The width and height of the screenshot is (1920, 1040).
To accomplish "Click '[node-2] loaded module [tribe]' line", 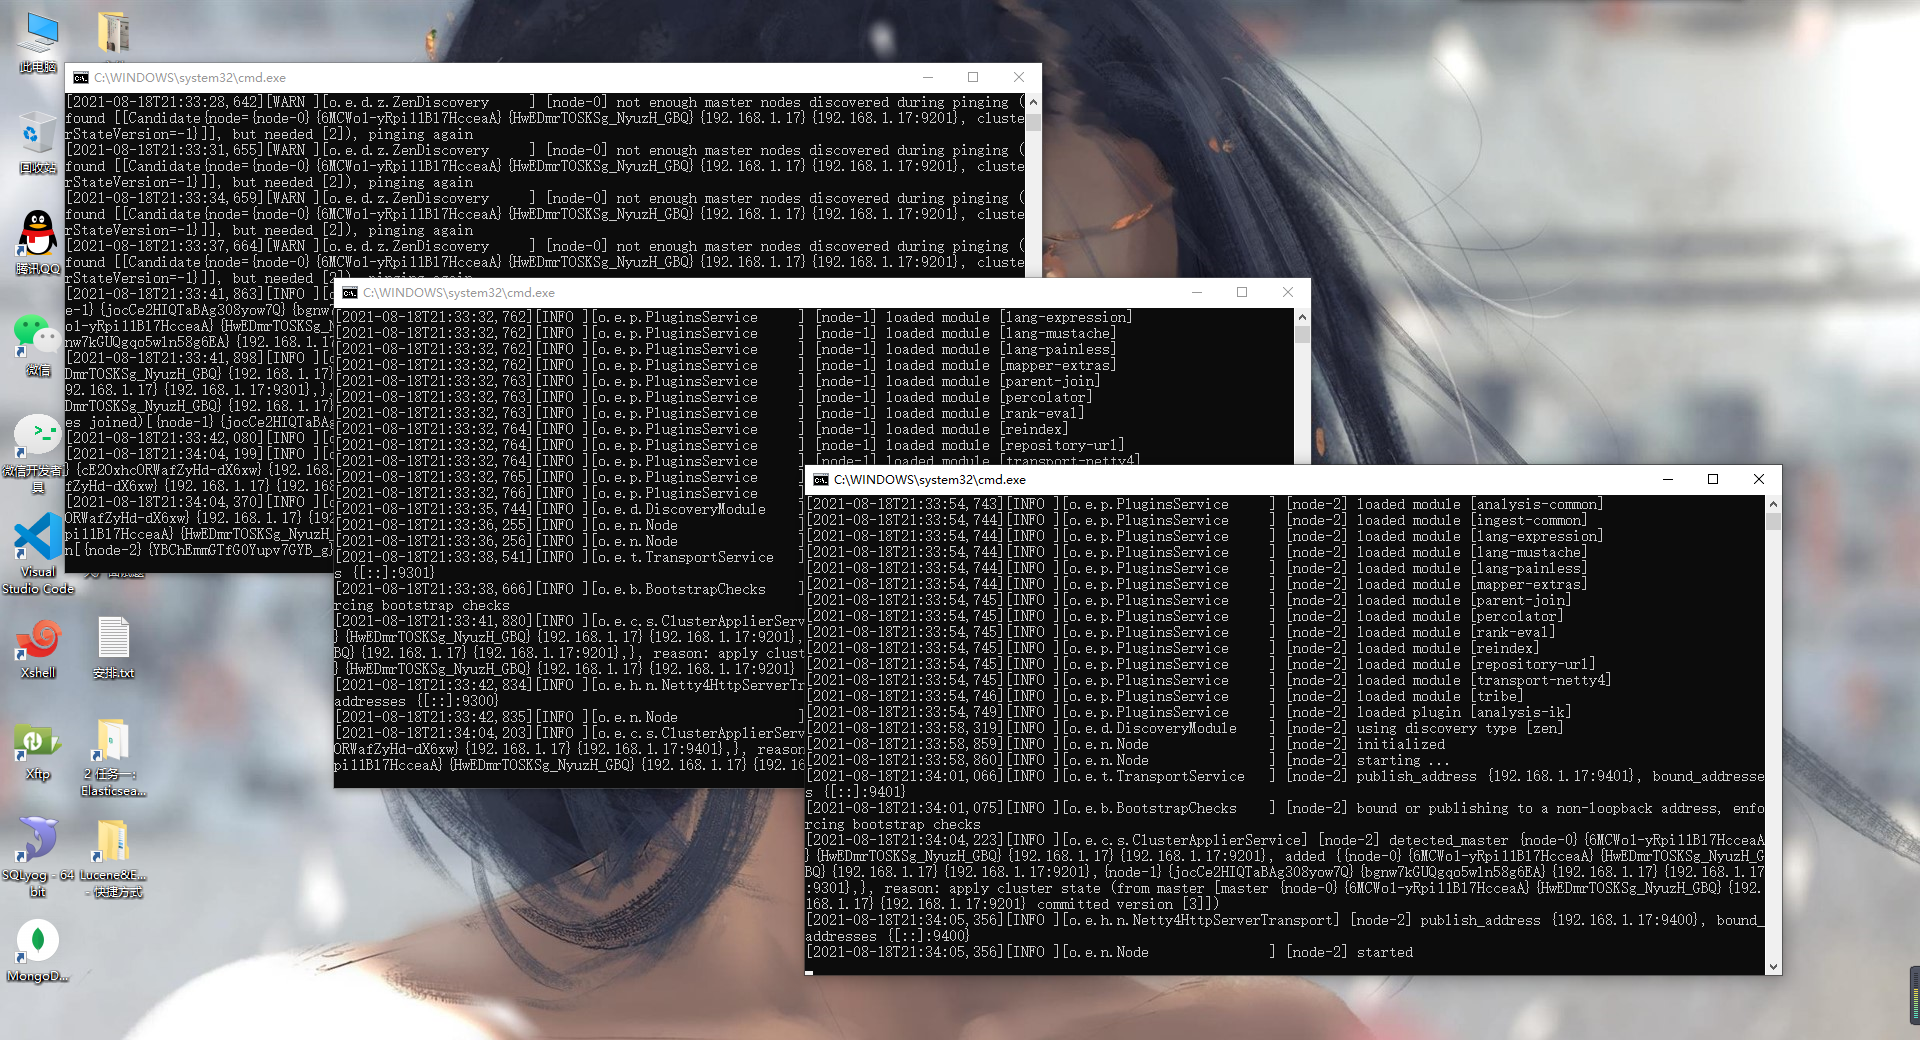I will tap(1166, 697).
